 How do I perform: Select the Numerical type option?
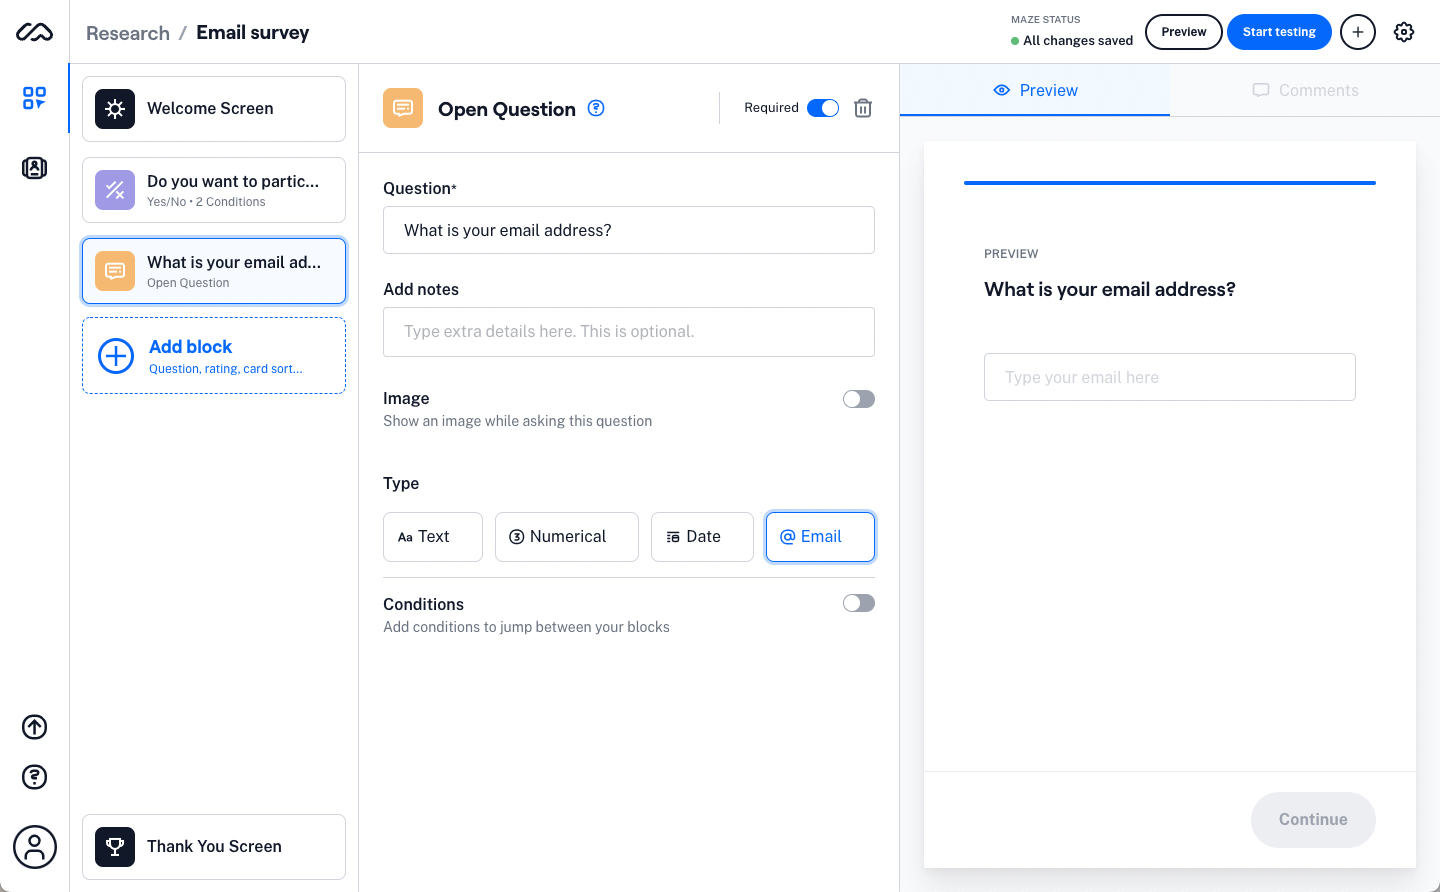pos(566,537)
